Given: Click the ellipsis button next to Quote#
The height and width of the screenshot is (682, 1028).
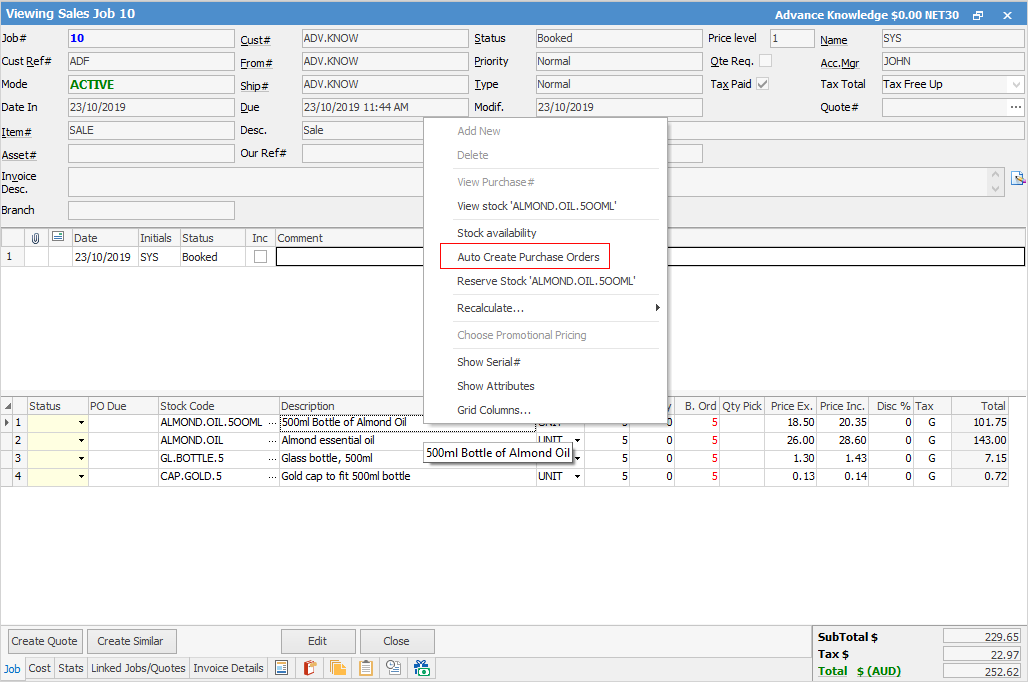Looking at the screenshot, I should 1017,107.
